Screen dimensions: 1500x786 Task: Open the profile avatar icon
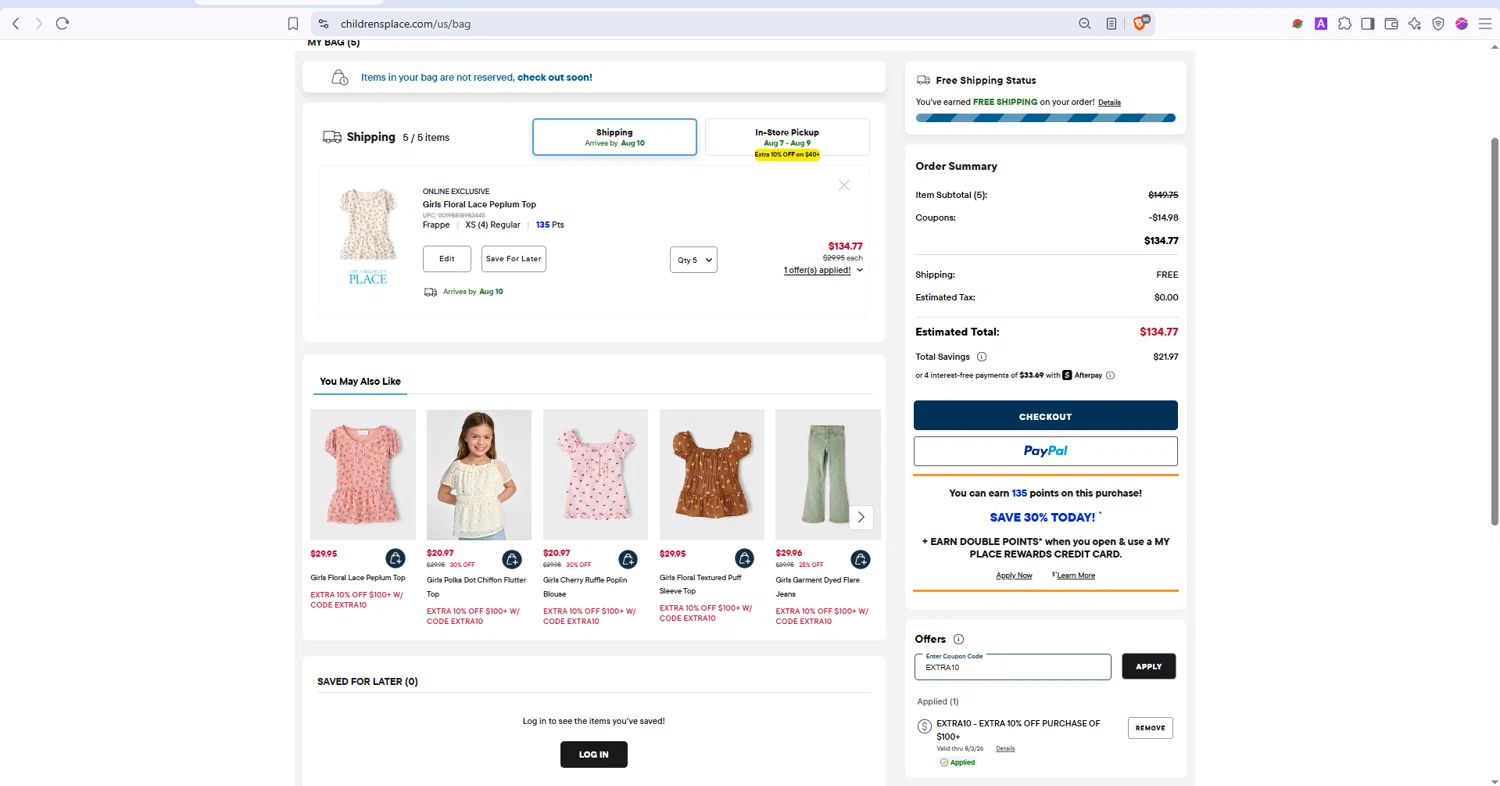coord(1461,23)
